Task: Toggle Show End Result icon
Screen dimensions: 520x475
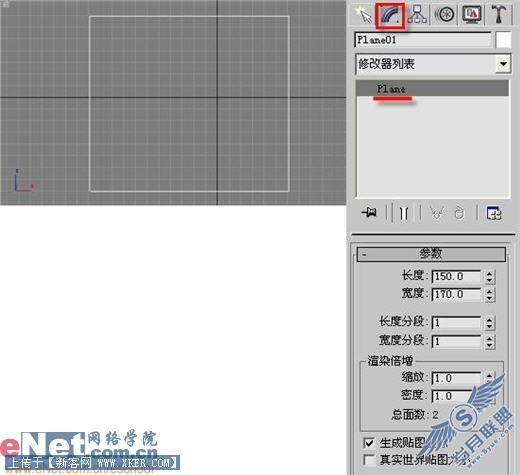Action: [x=403, y=213]
